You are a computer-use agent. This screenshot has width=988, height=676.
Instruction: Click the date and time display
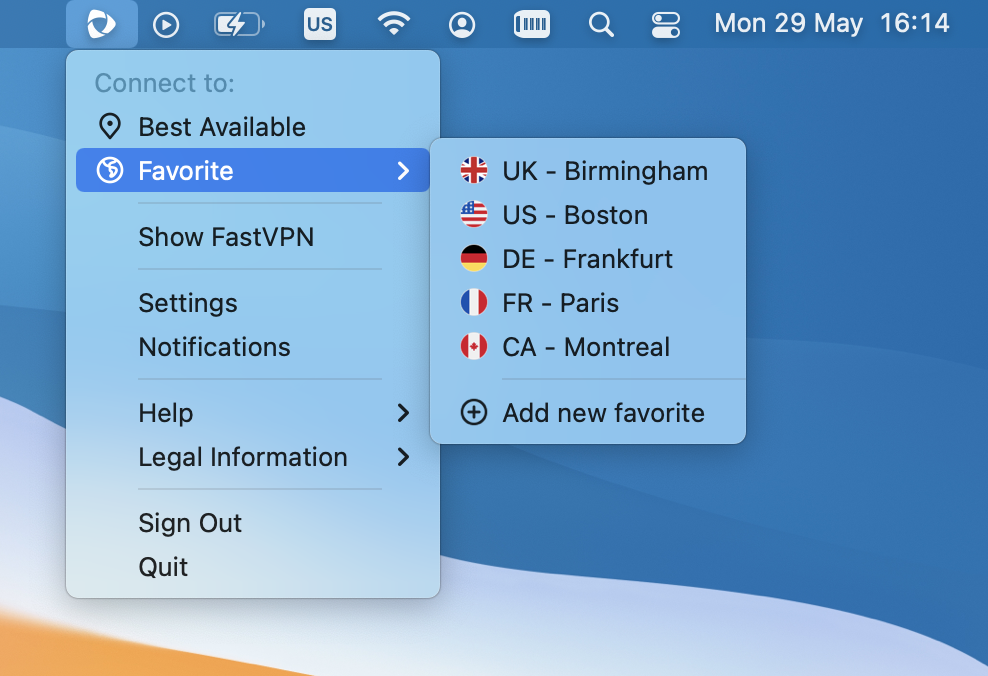[832, 24]
